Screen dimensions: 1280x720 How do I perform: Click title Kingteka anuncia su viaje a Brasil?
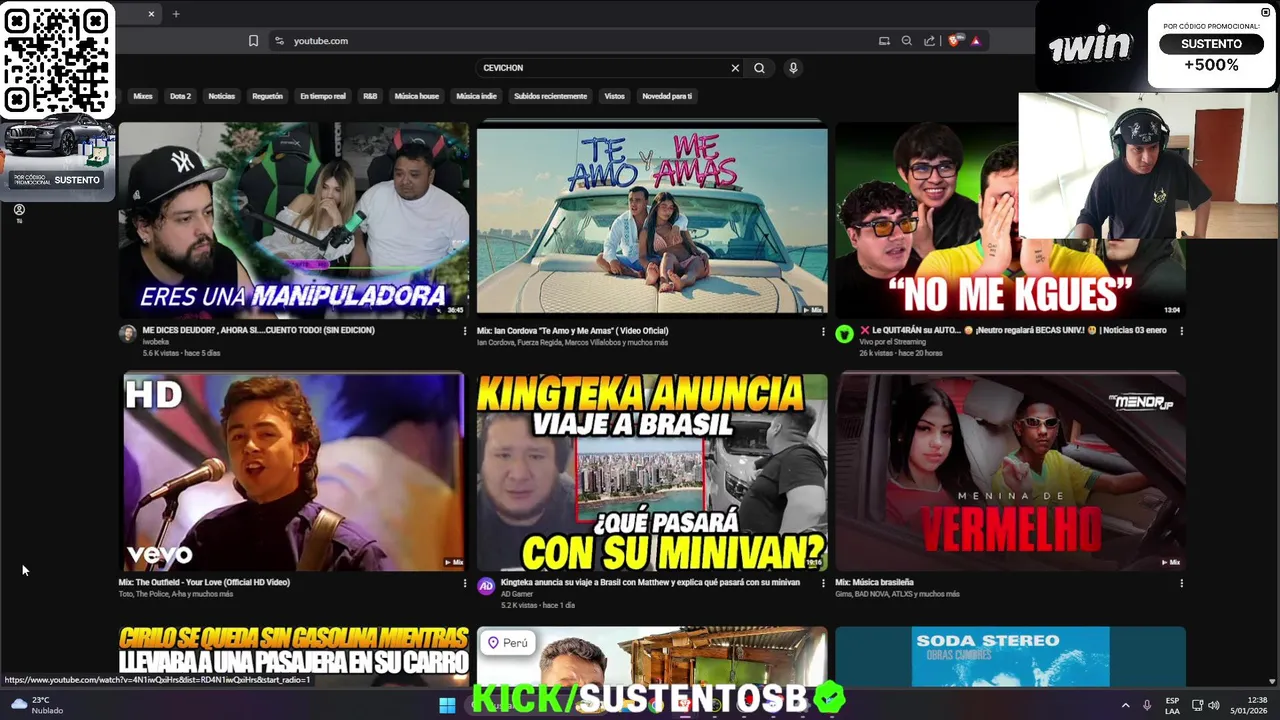[650, 582]
